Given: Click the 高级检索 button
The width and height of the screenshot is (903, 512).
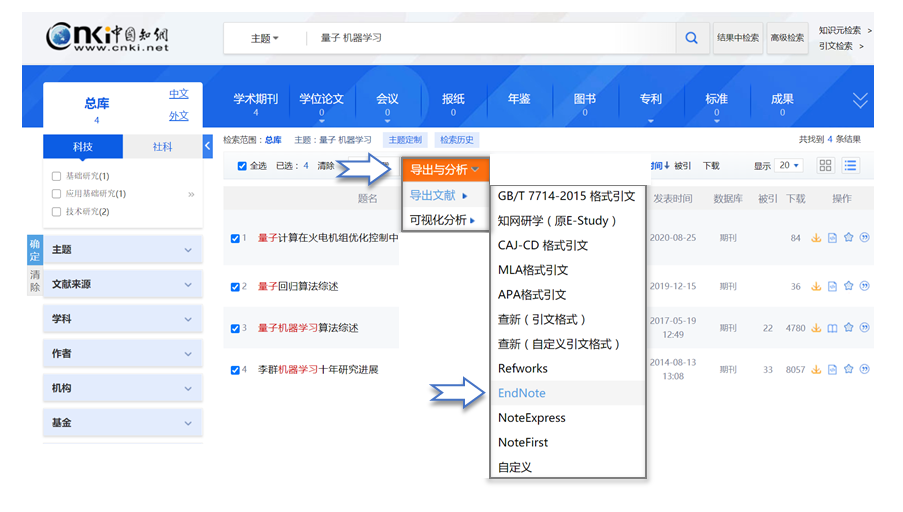Looking at the screenshot, I should point(787,37).
